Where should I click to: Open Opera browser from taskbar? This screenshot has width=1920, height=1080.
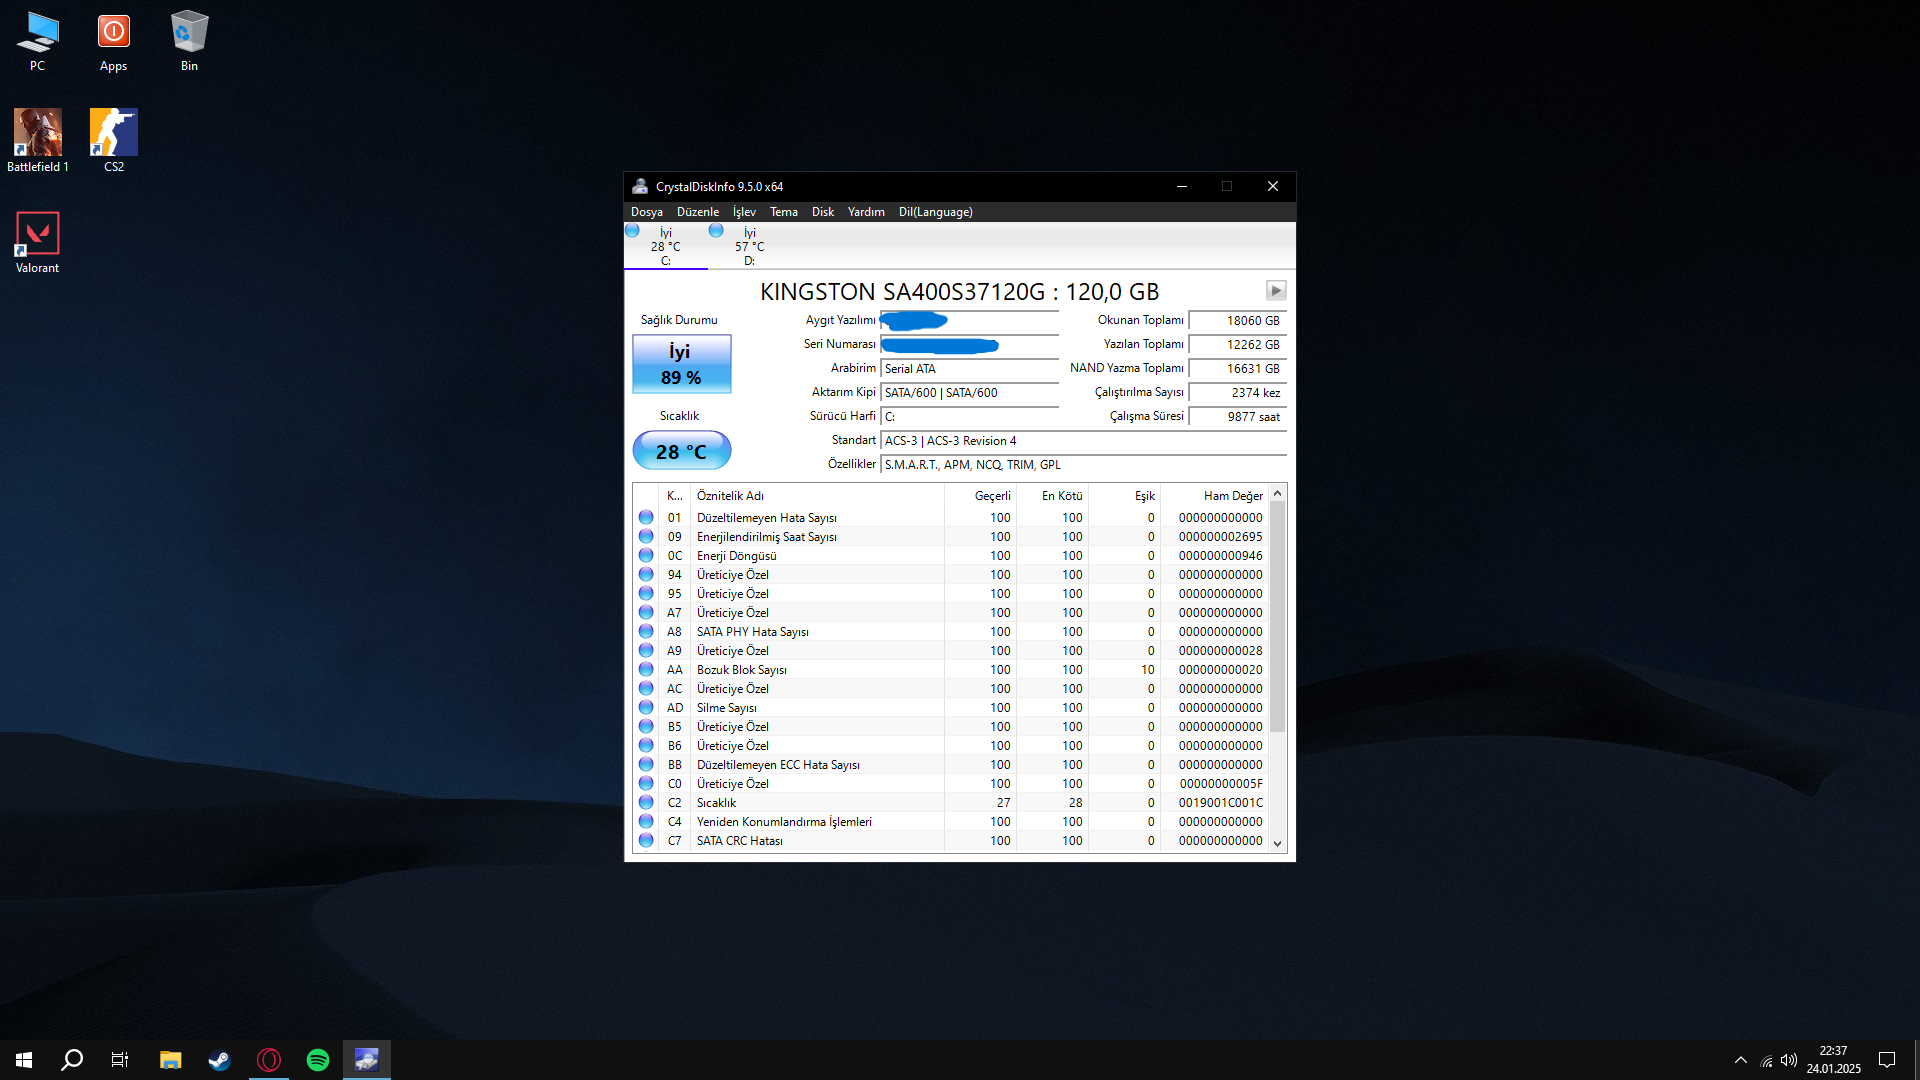pos(268,1060)
